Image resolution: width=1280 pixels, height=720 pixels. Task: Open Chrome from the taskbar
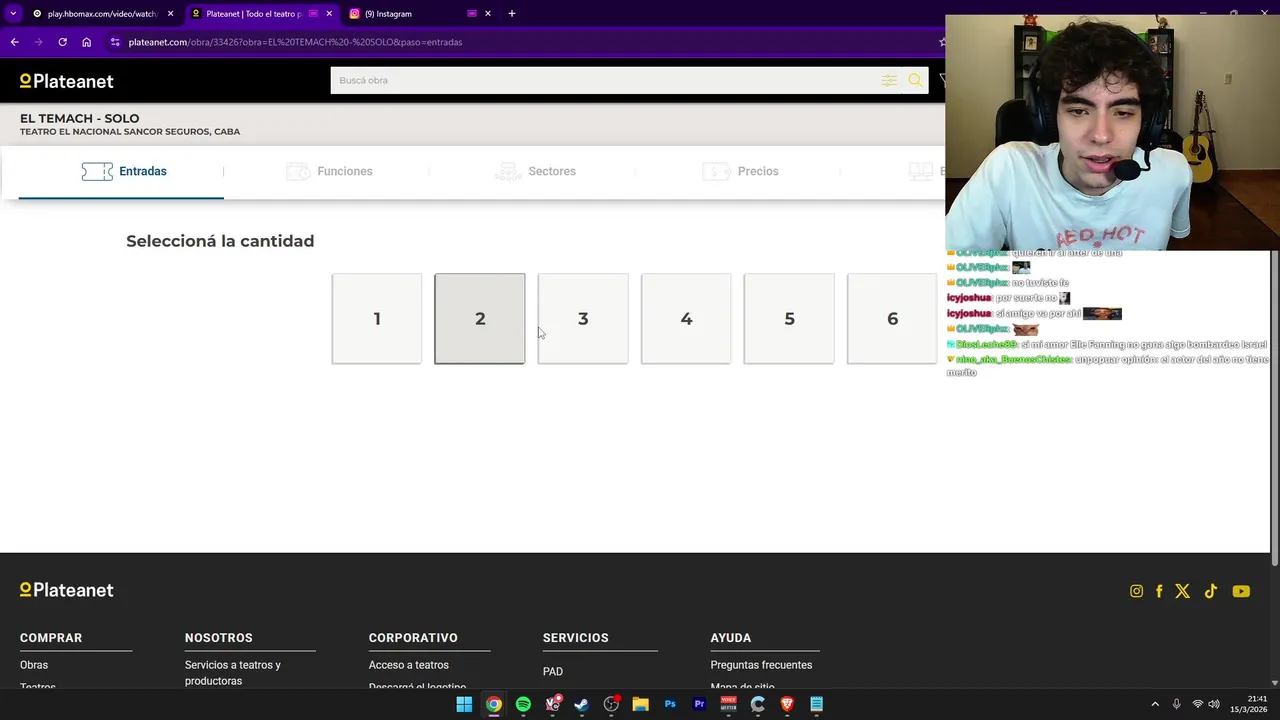494,704
